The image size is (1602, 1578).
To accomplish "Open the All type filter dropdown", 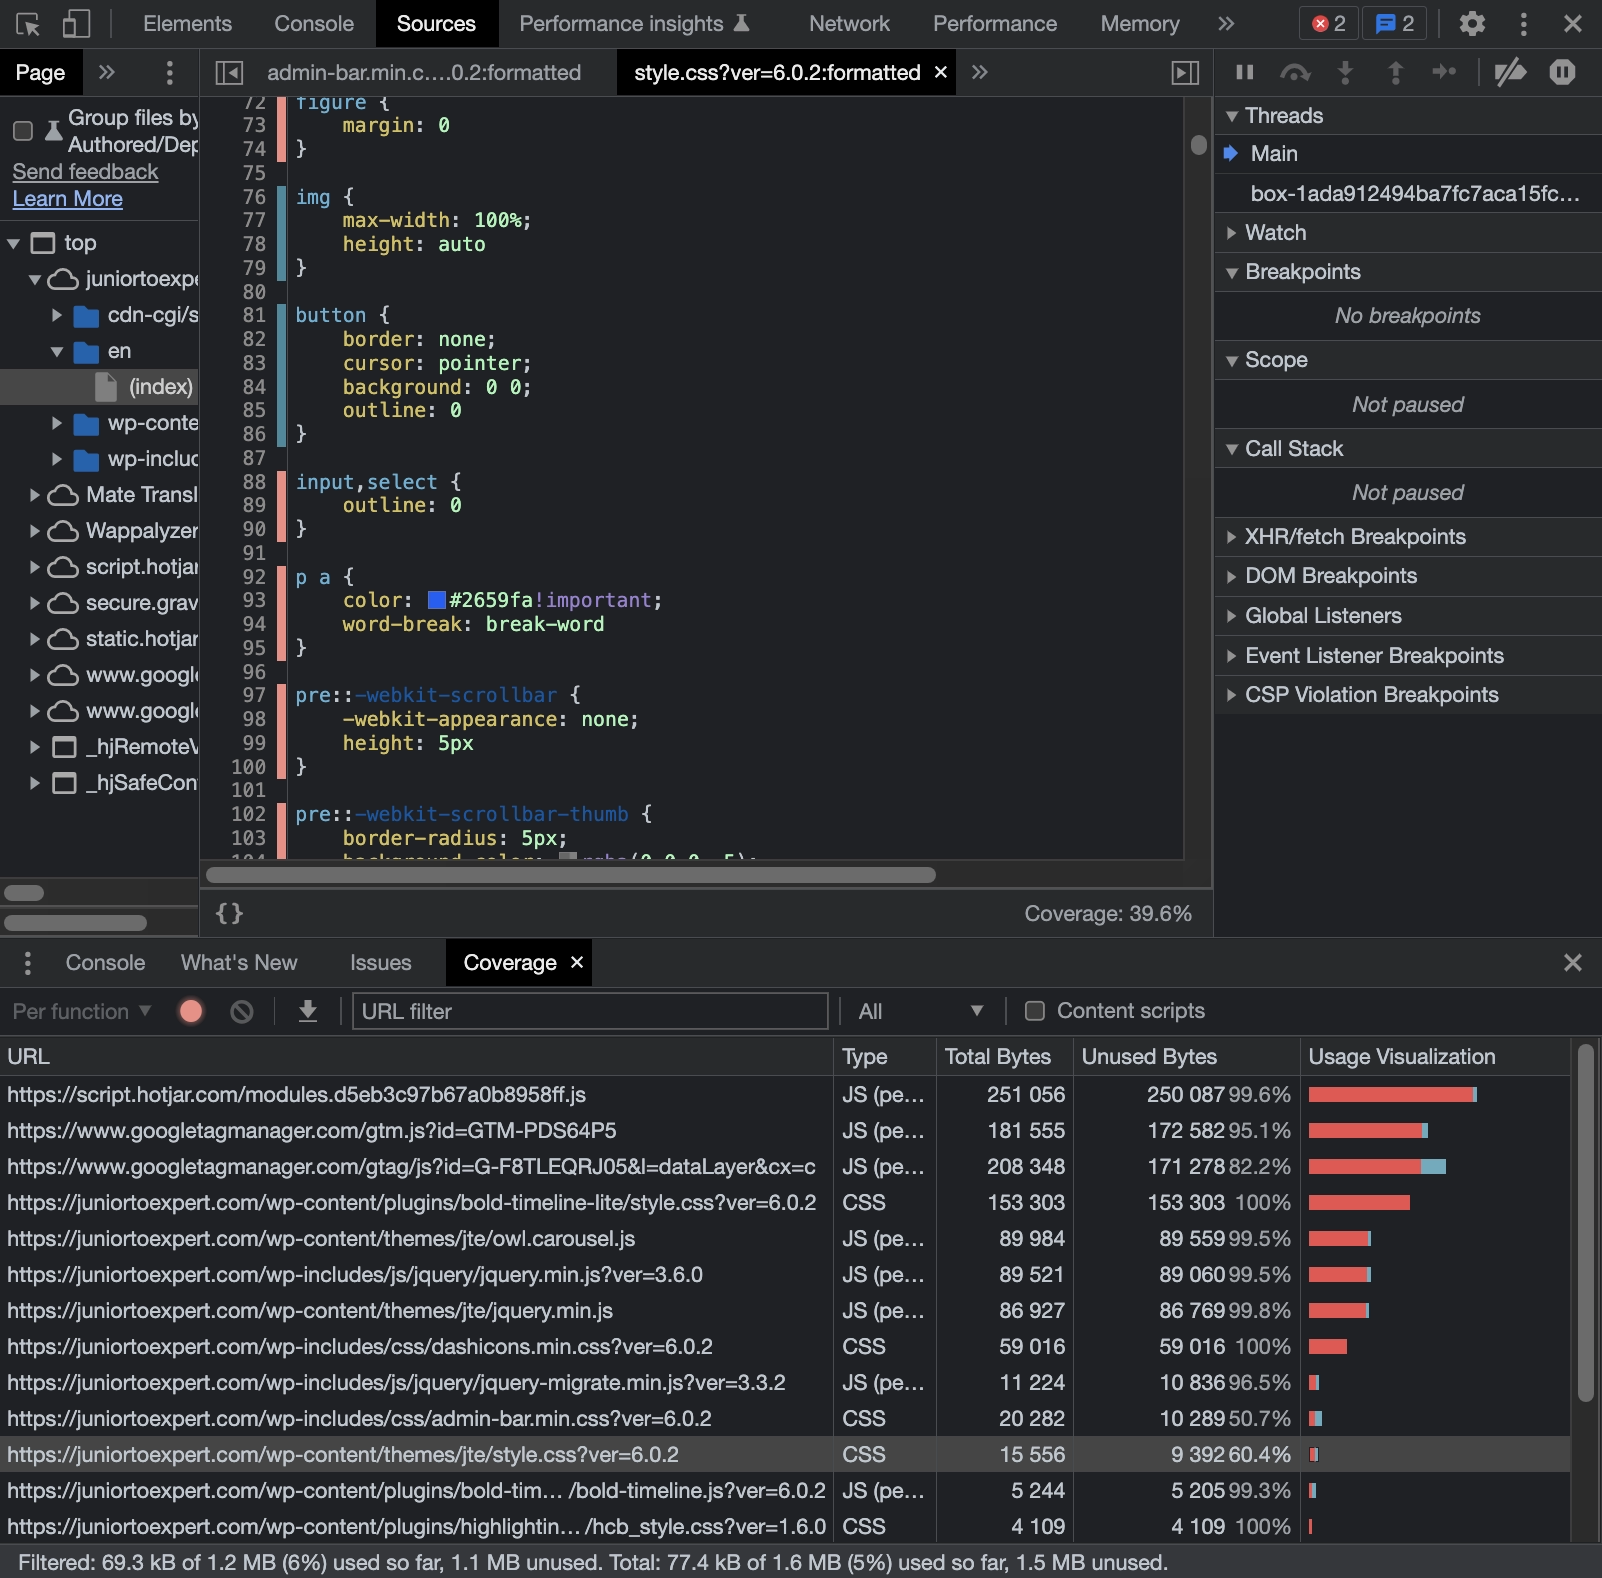I will 920,1011.
